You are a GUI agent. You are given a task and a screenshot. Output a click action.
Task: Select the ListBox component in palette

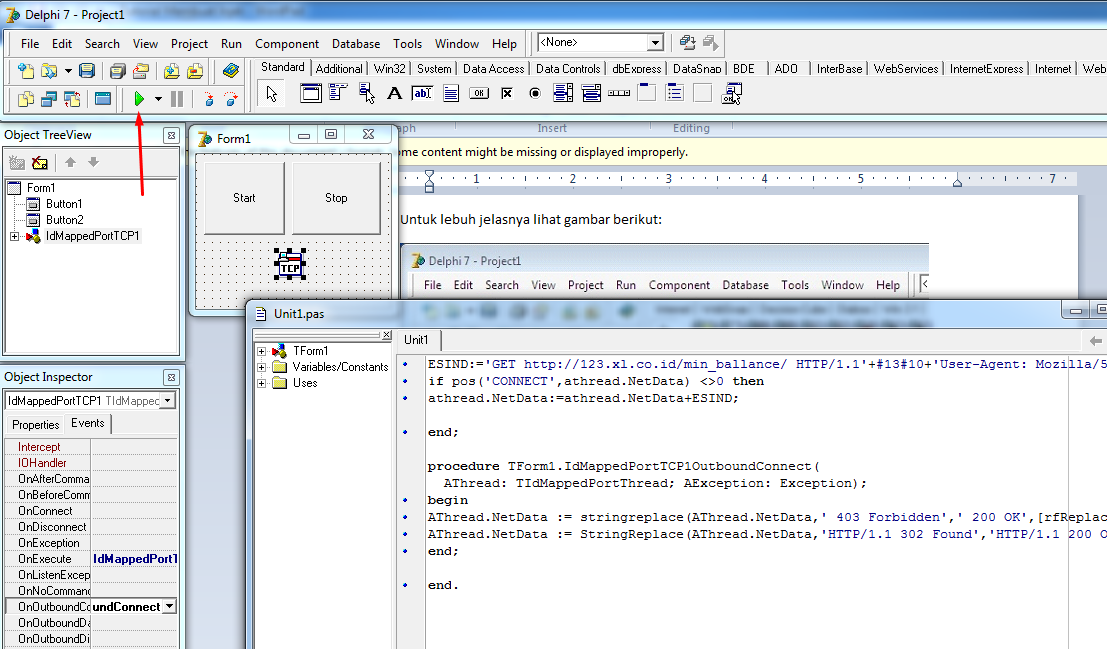(563, 93)
